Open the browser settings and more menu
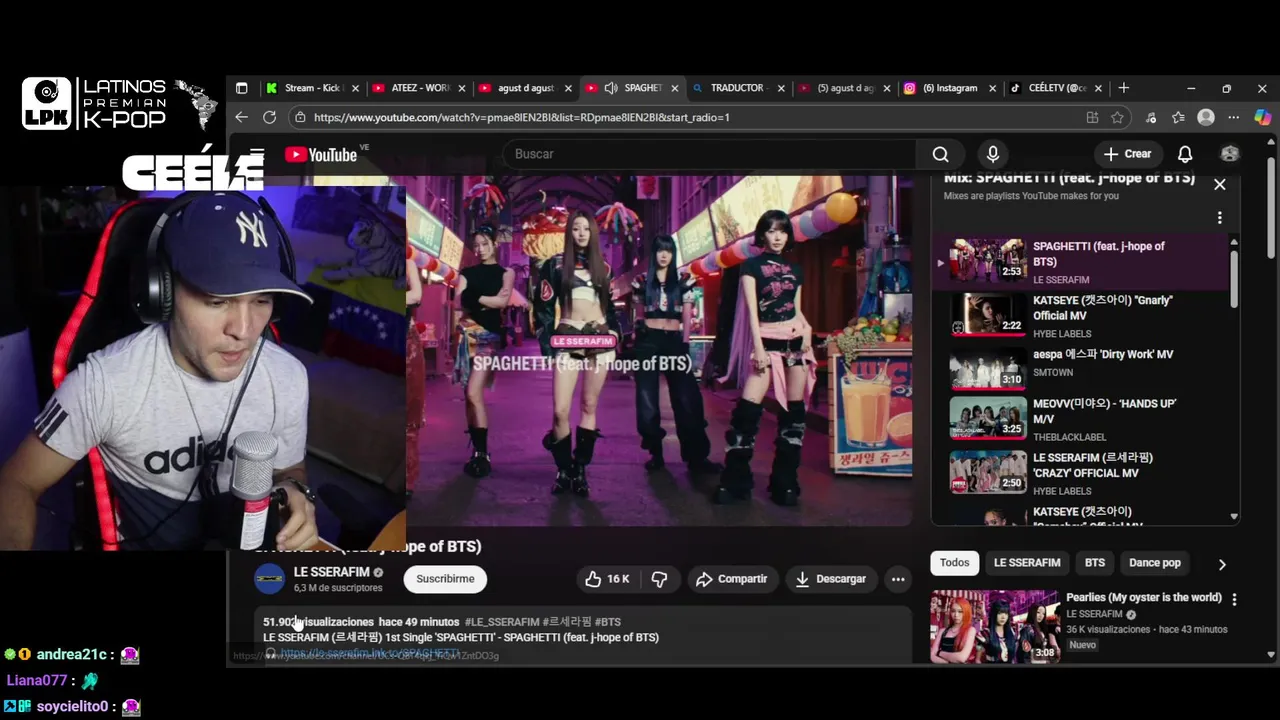Screen dimensions: 1280x720 click(1234, 117)
